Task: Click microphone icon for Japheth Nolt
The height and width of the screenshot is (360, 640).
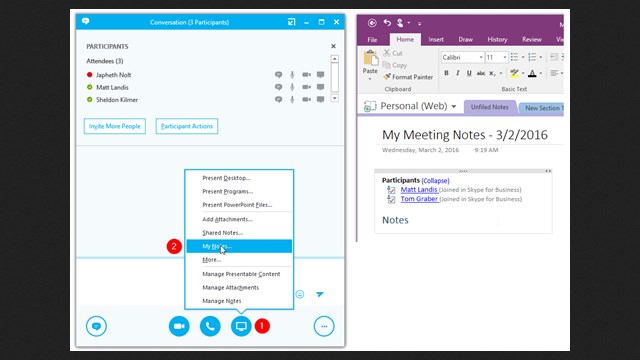Action: 292,75
